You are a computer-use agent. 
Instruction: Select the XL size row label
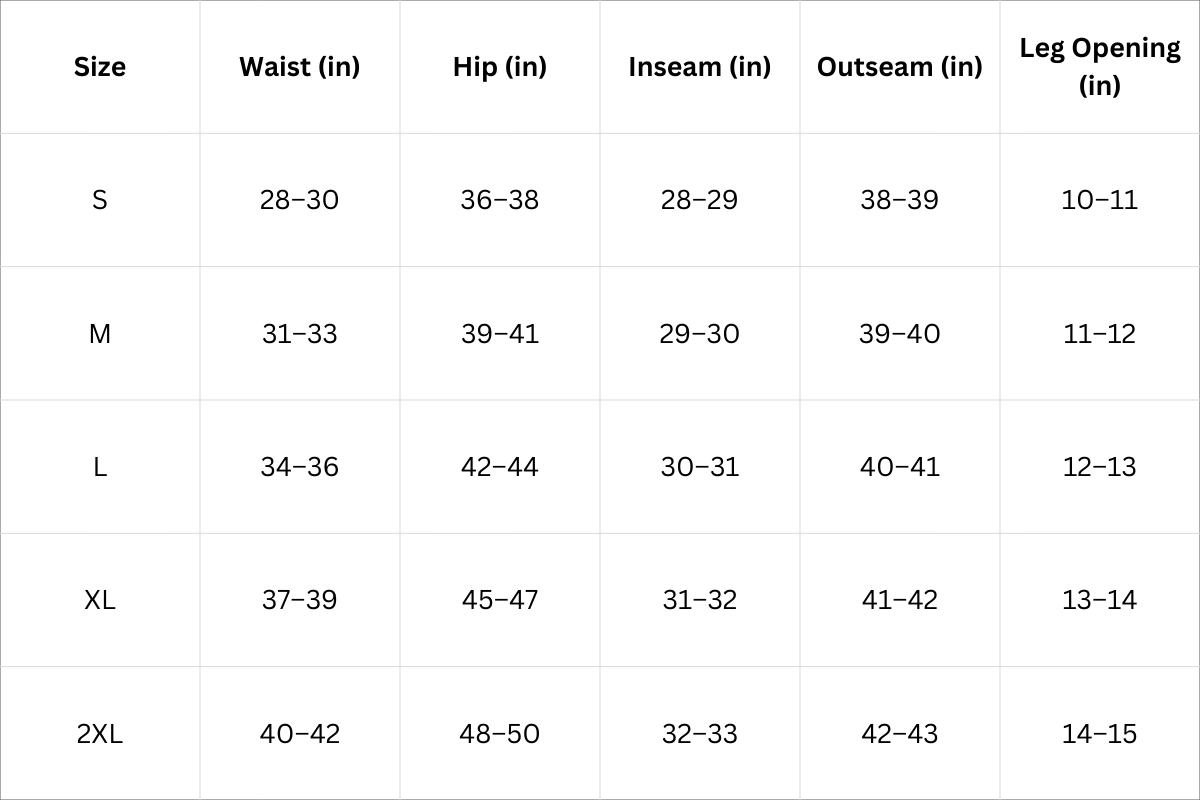pyautogui.click(x=100, y=600)
